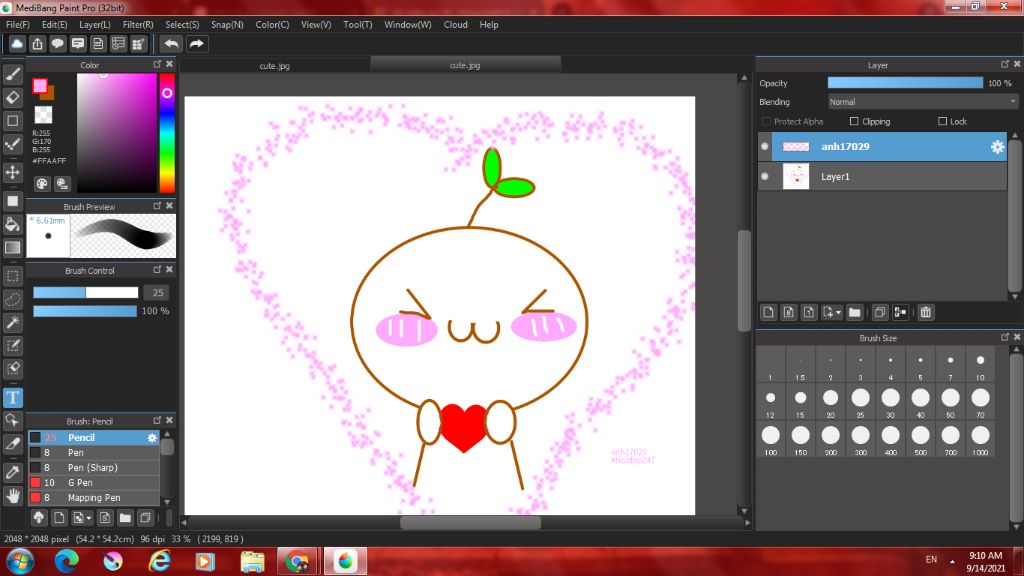
Task: Open File Explorer from taskbar
Action: (252, 562)
